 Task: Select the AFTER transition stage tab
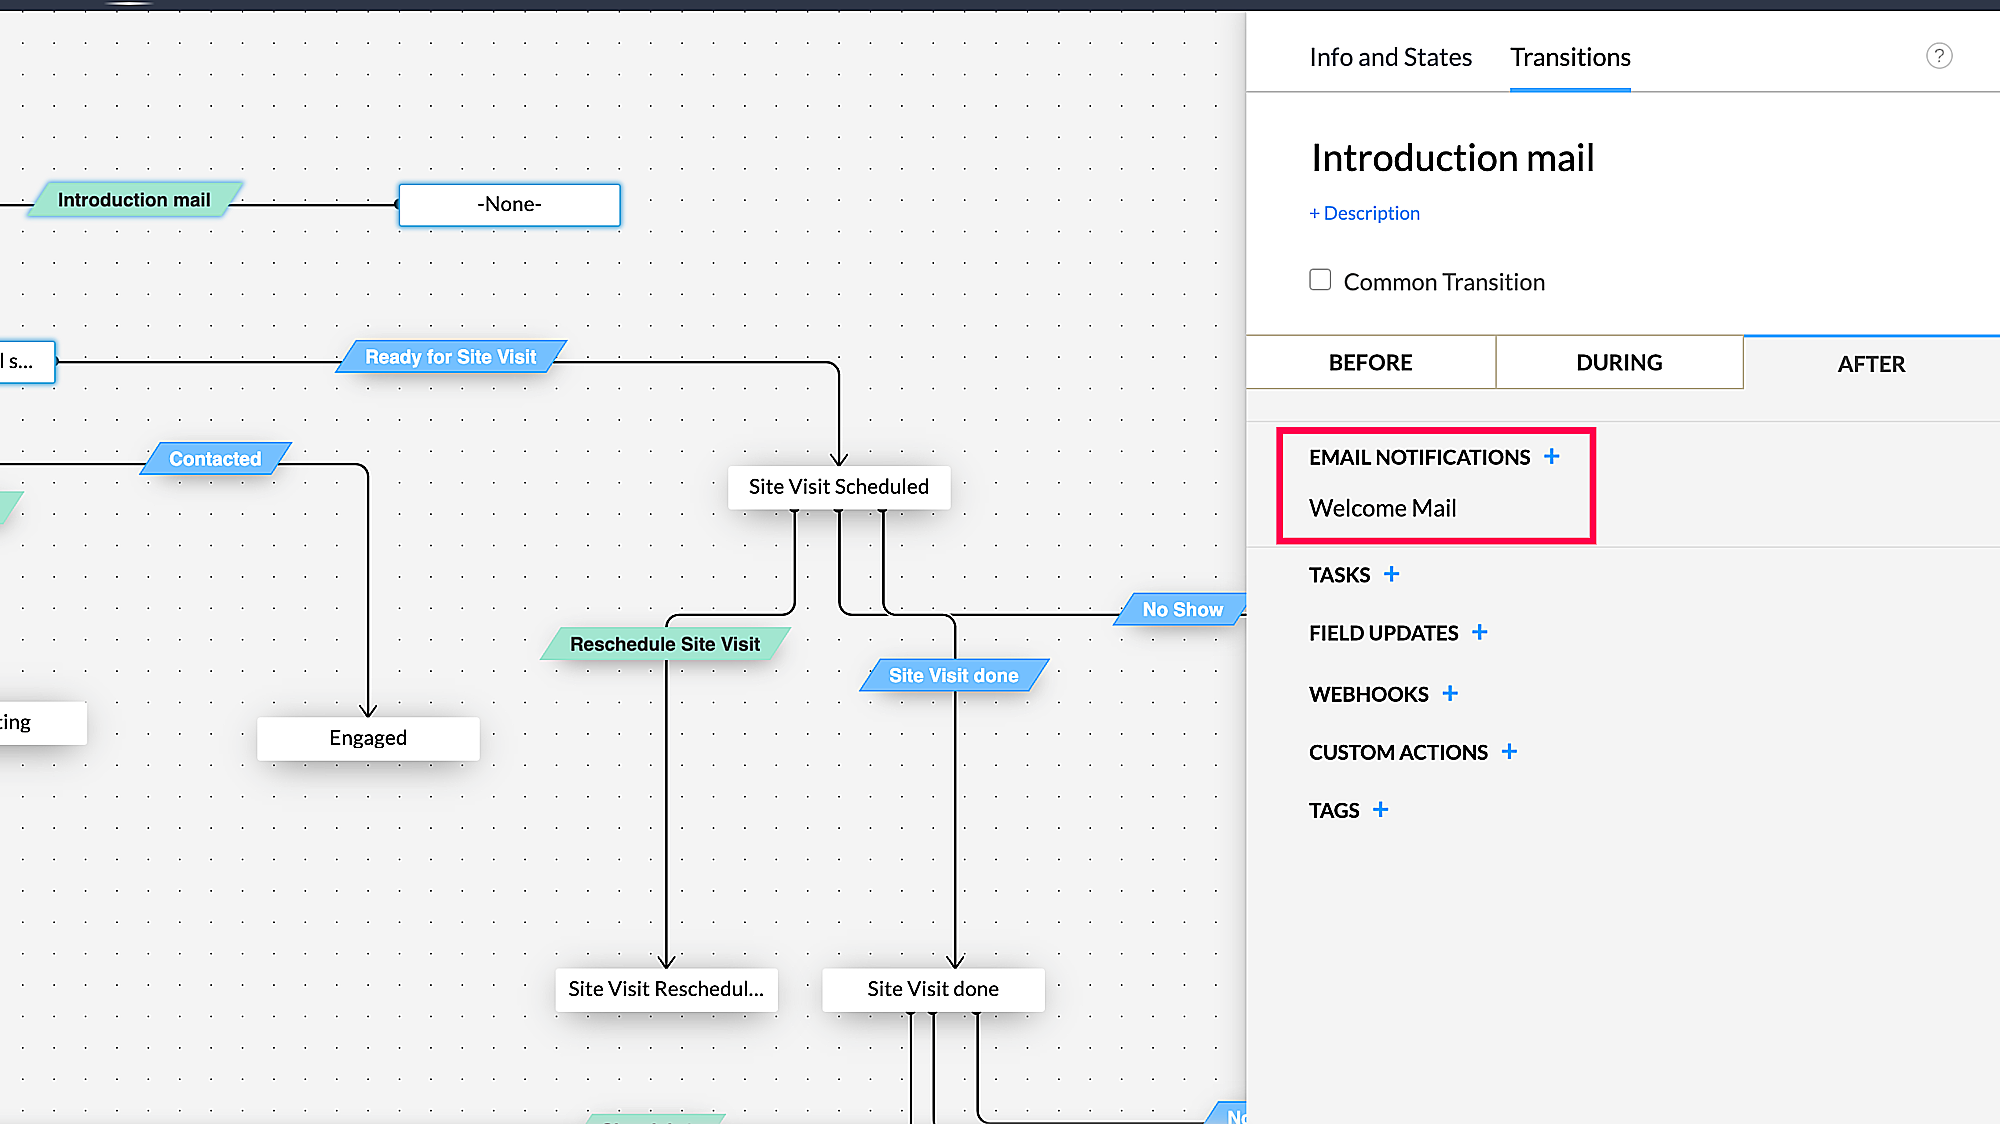pyautogui.click(x=1870, y=364)
